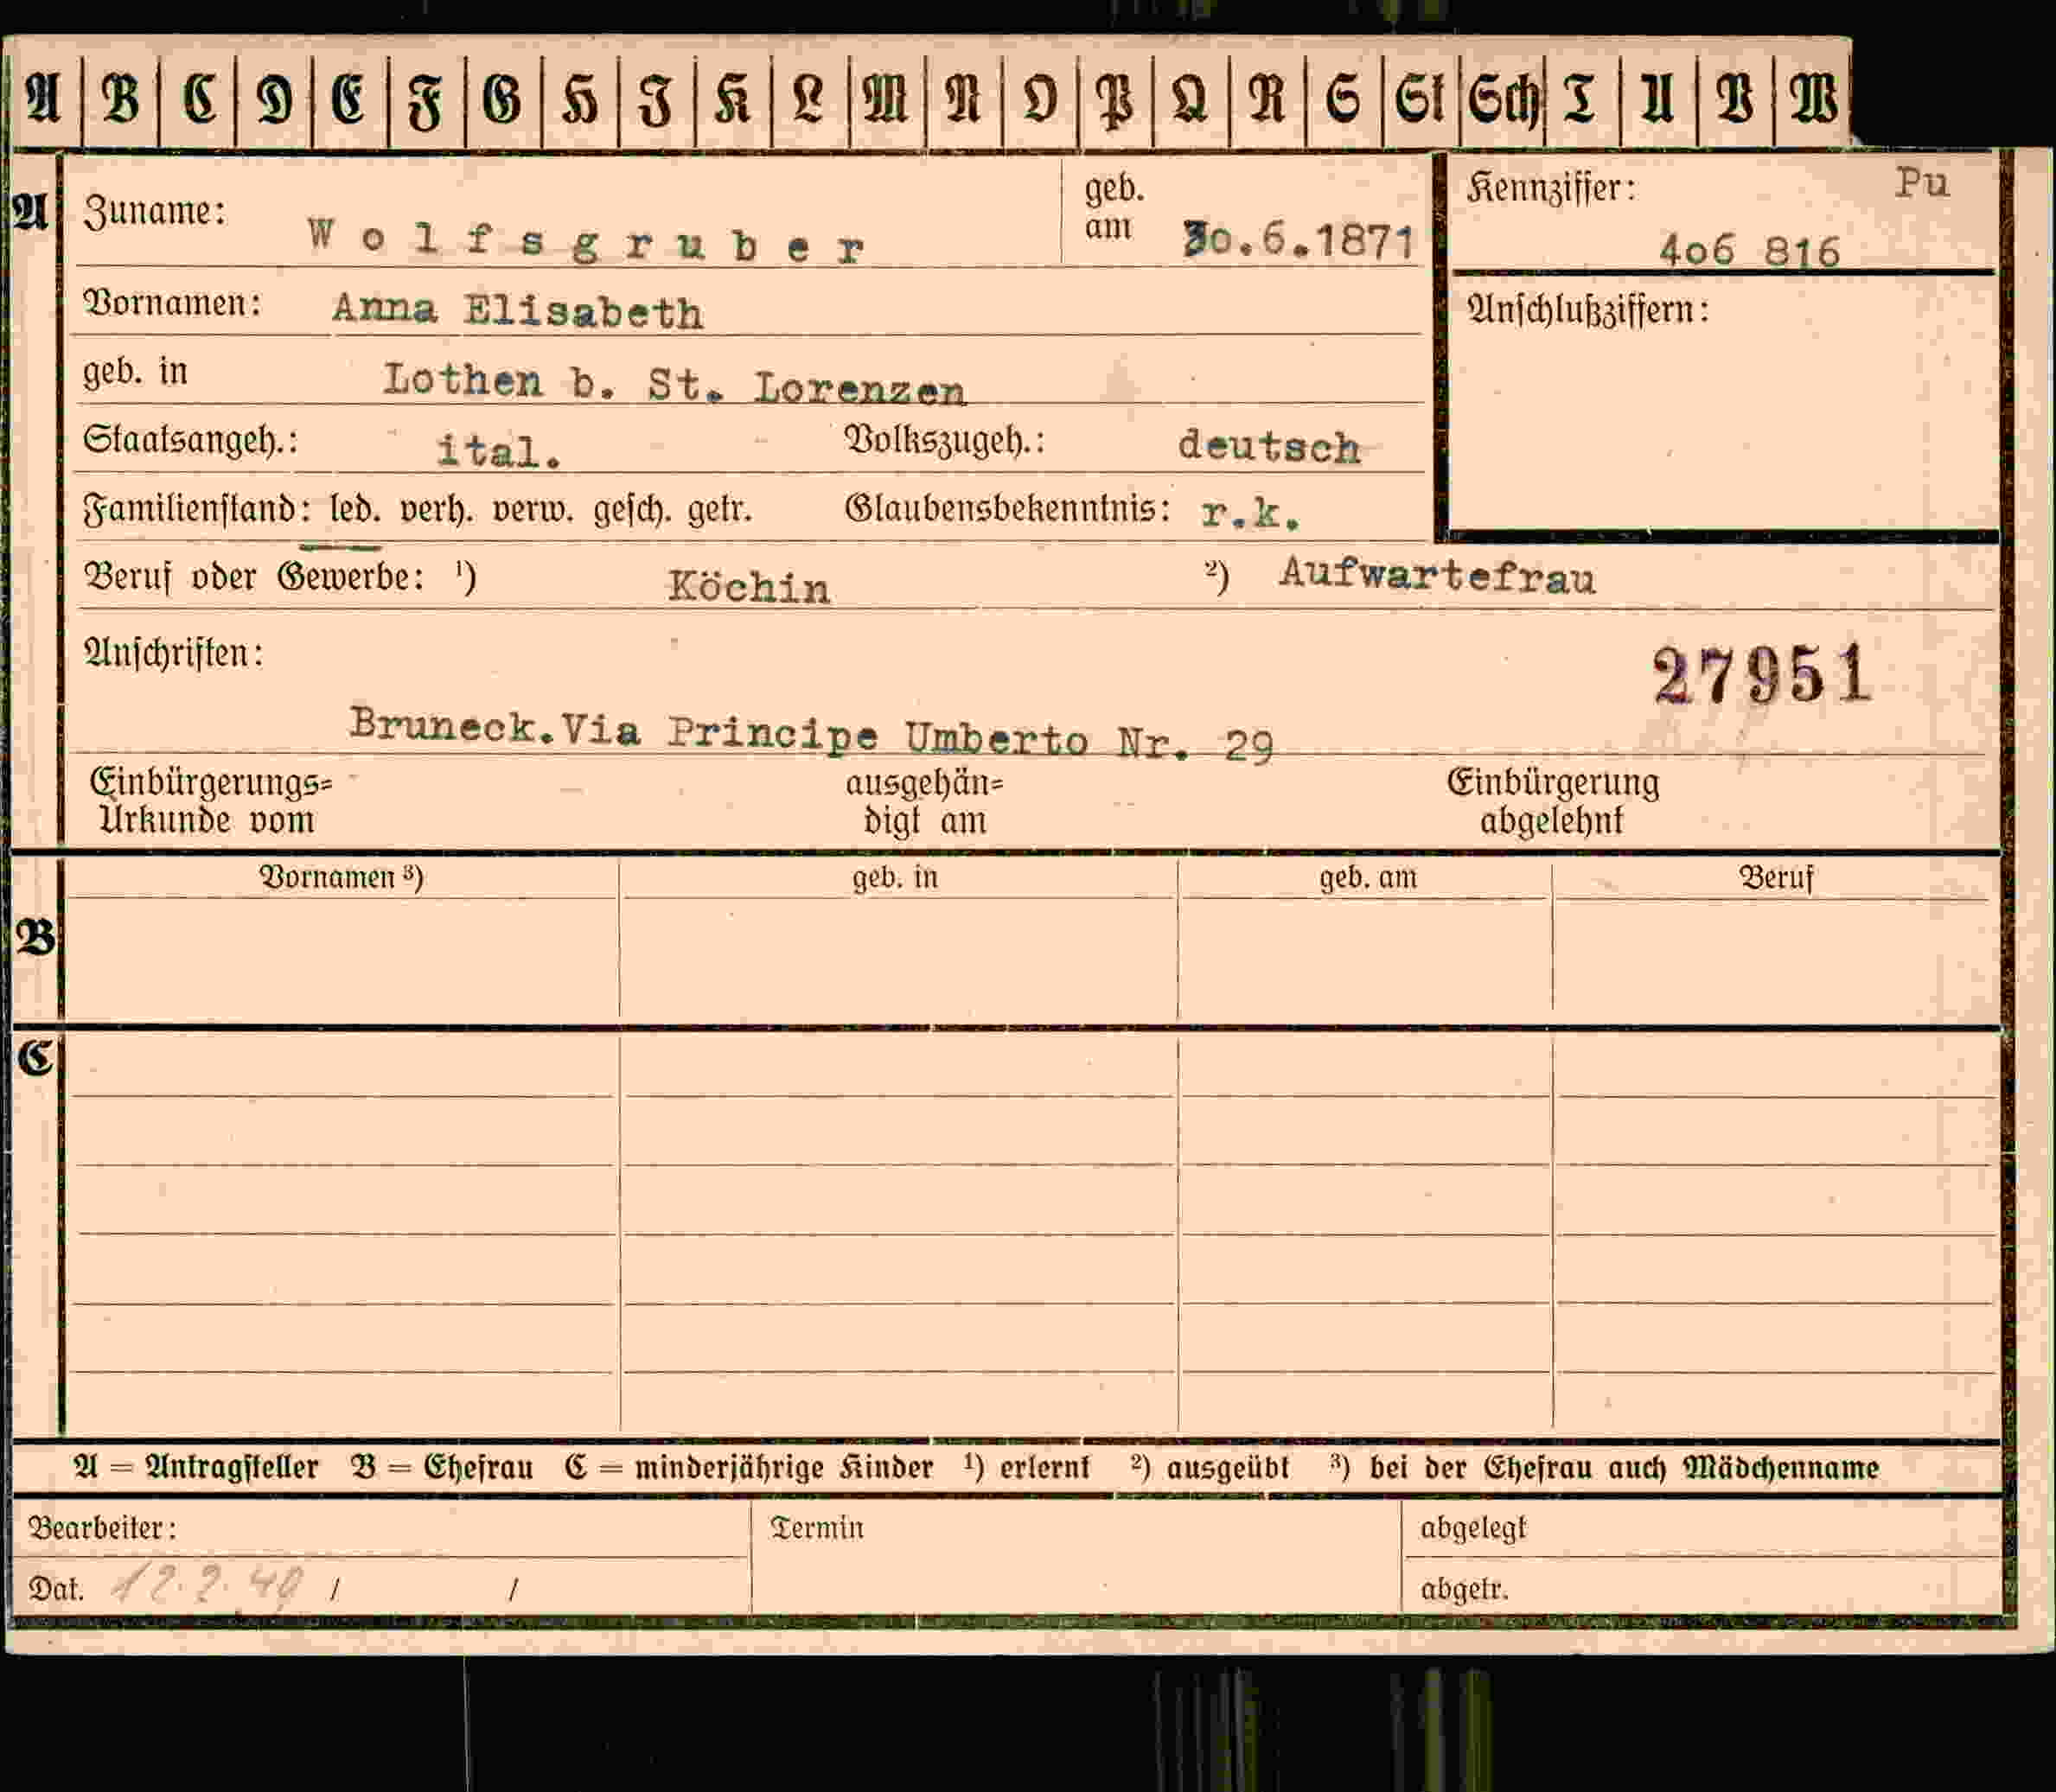Screen dimensions: 2056x1792
Task: Click the 'geb. am' column header in section B
Action: 1367,877
